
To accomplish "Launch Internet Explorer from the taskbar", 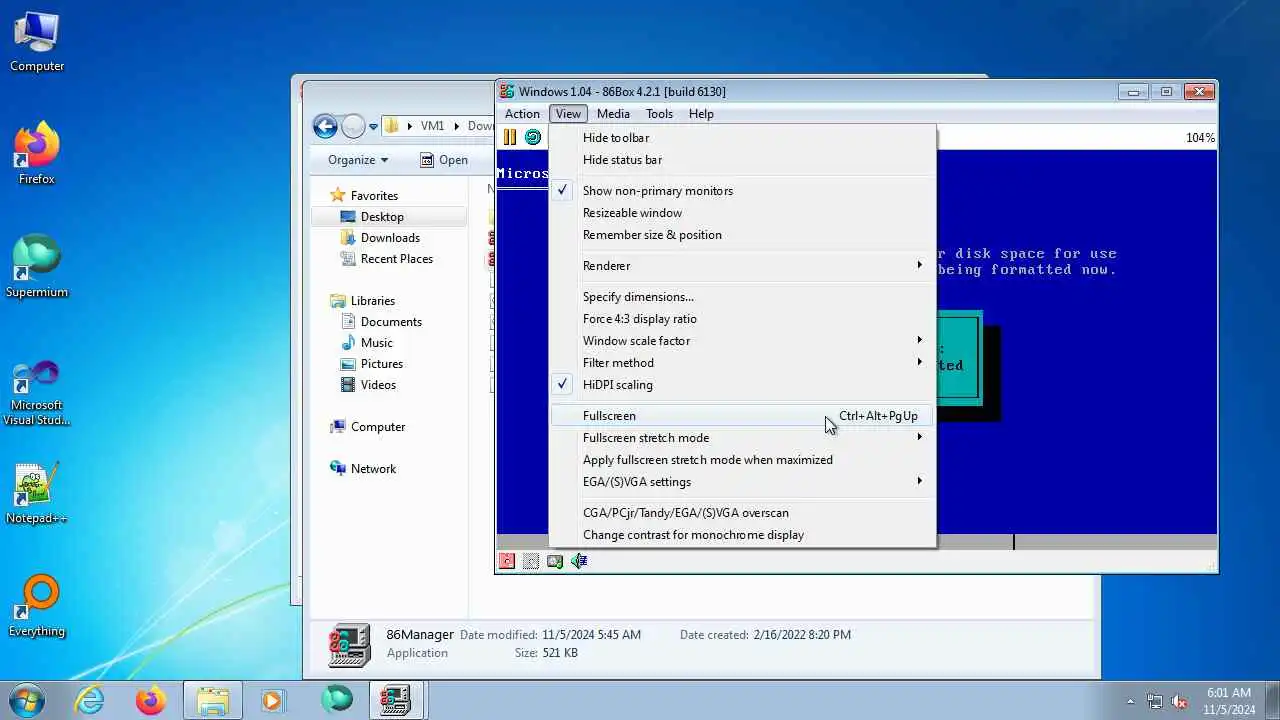I will point(90,700).
